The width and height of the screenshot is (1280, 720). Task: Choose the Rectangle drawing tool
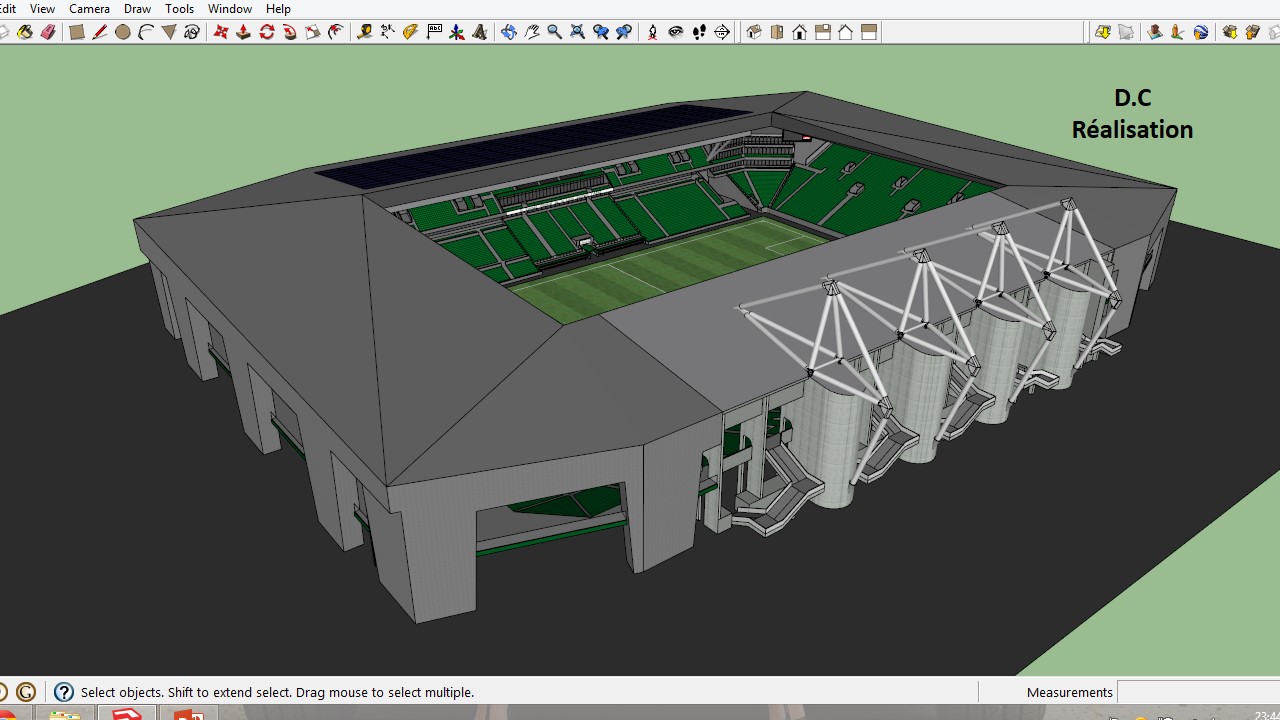pyautogui.click(x=76, y=32)
